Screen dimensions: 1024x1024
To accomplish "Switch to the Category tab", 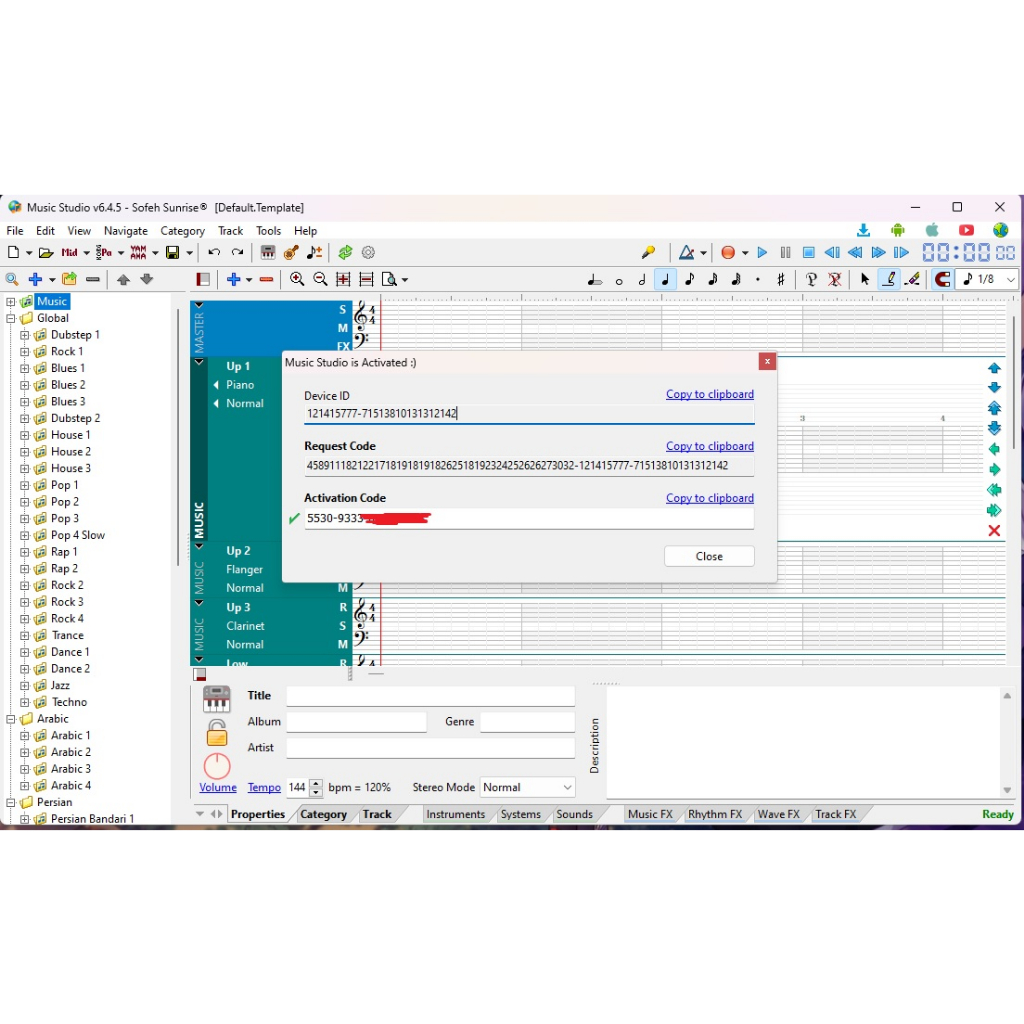I will (323, 814).
